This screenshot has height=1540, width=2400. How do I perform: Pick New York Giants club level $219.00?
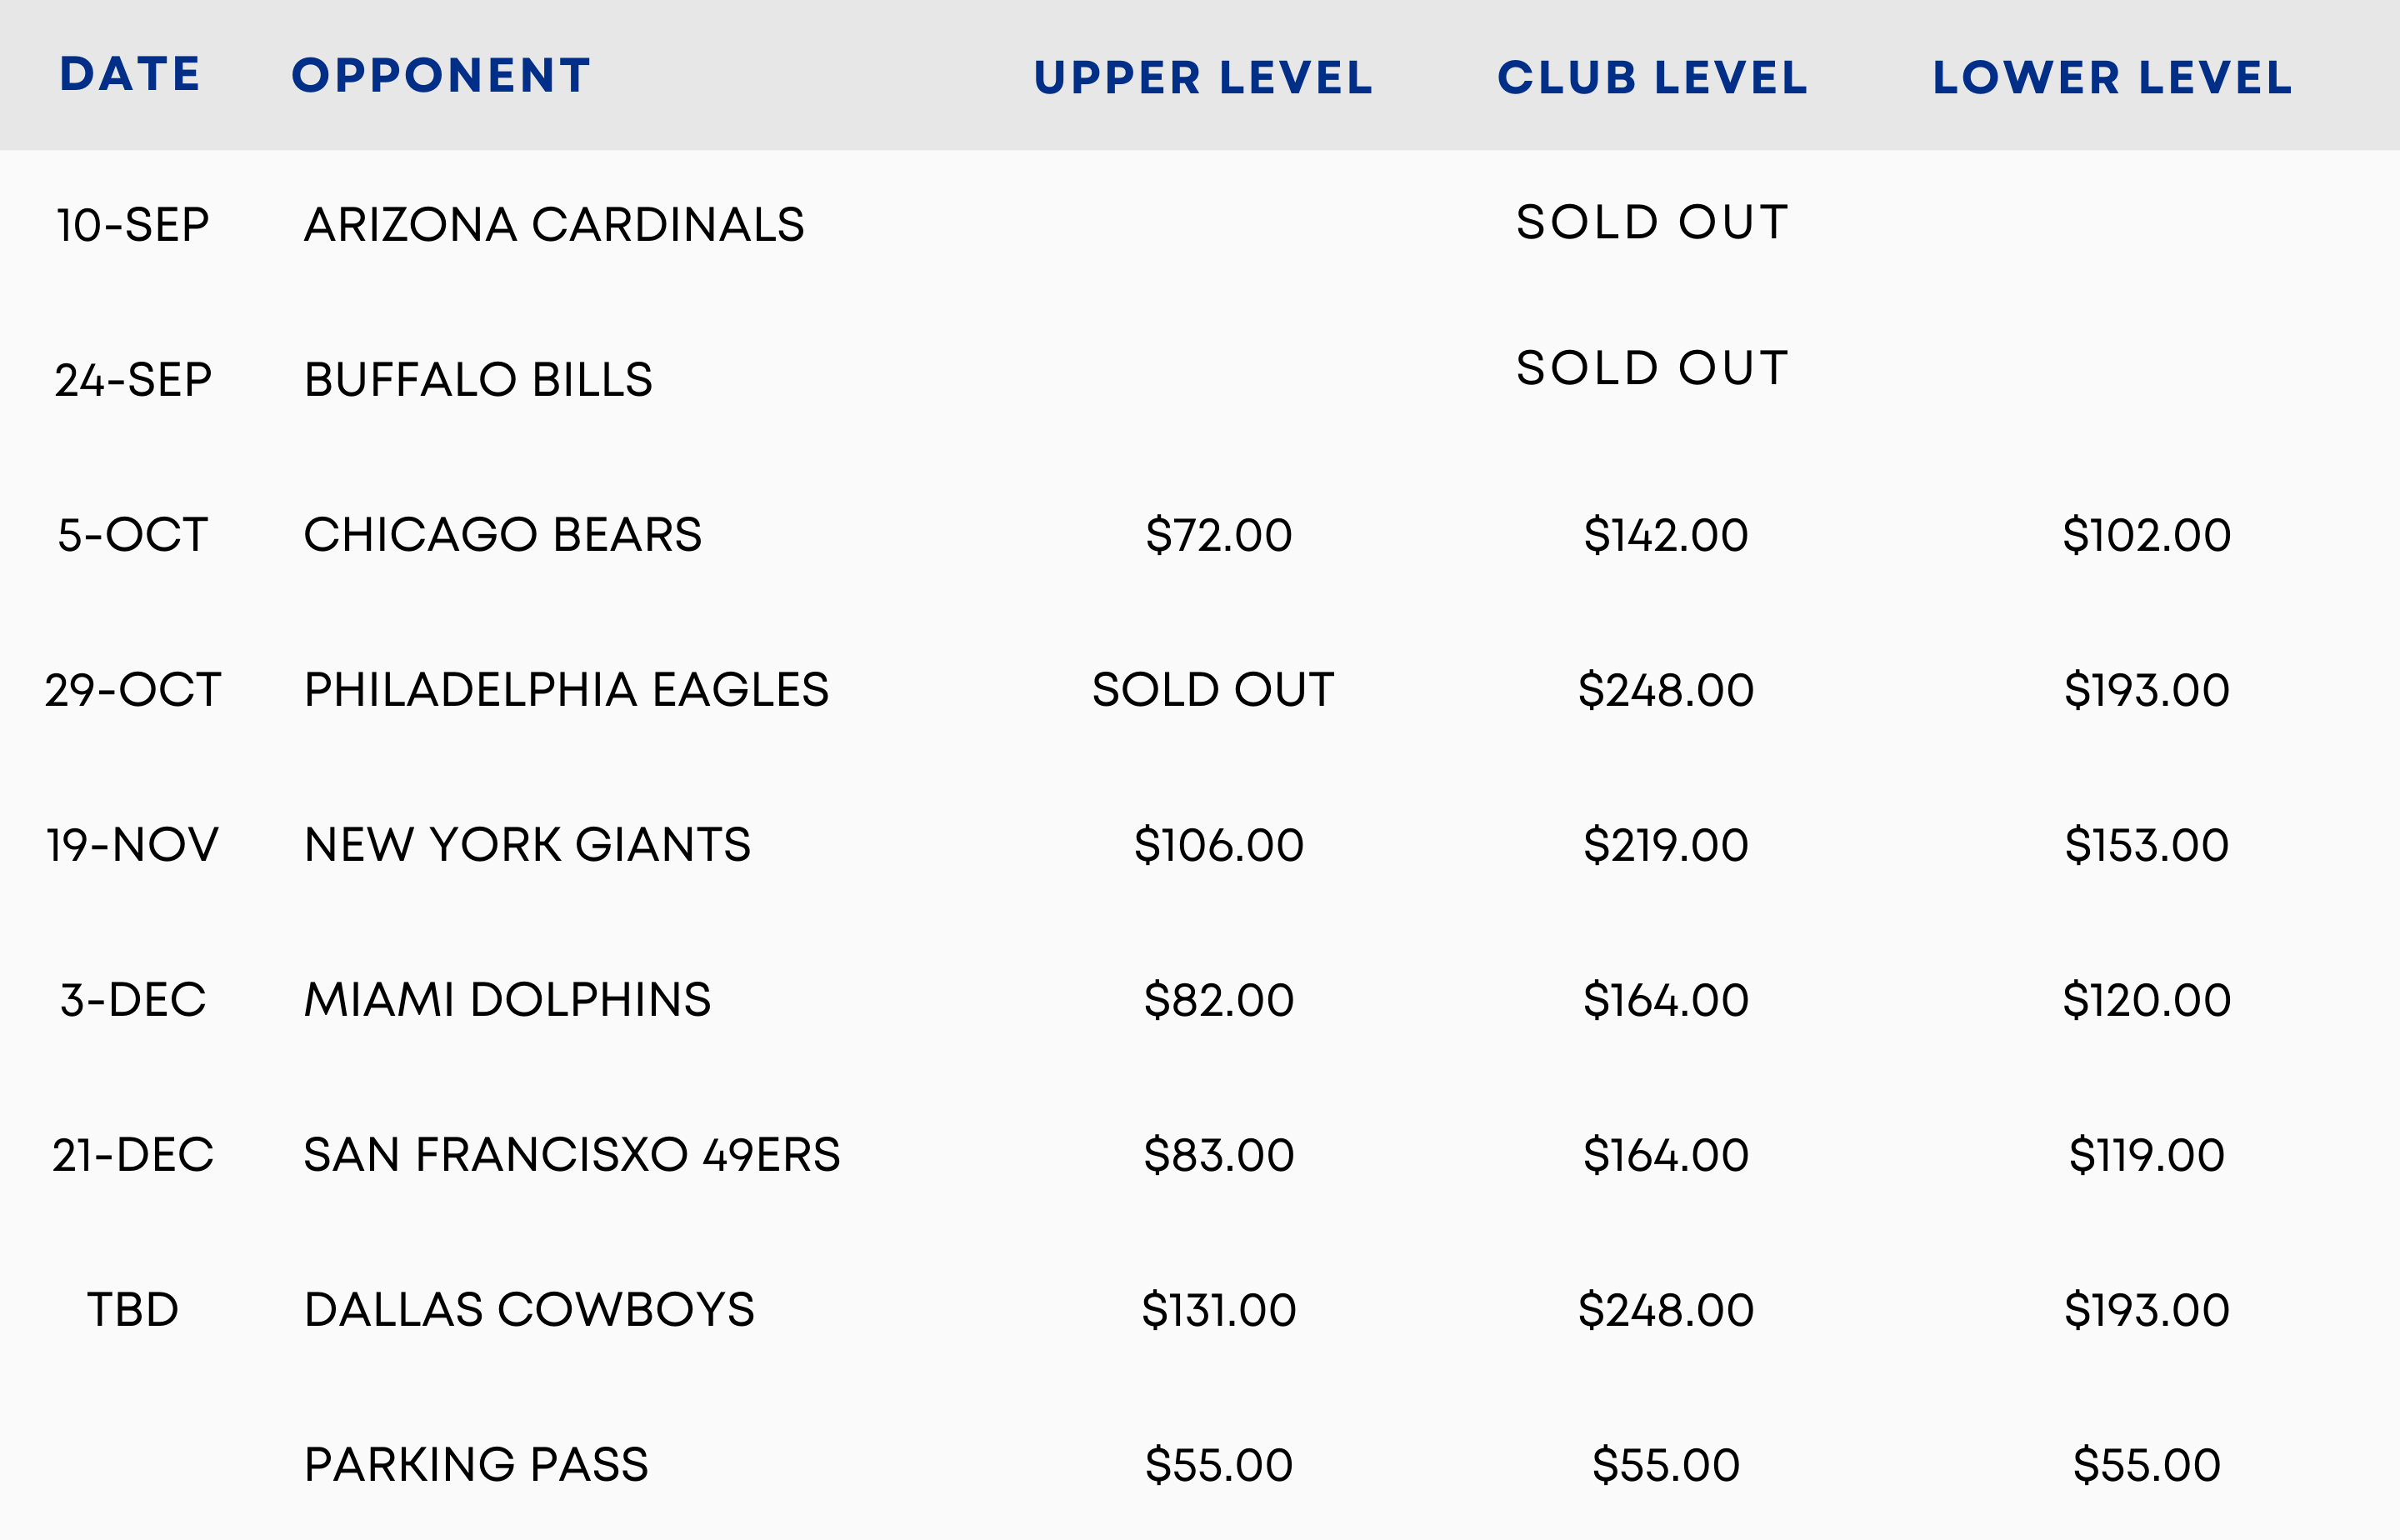pyautogui.click(x=1665, y=845)
